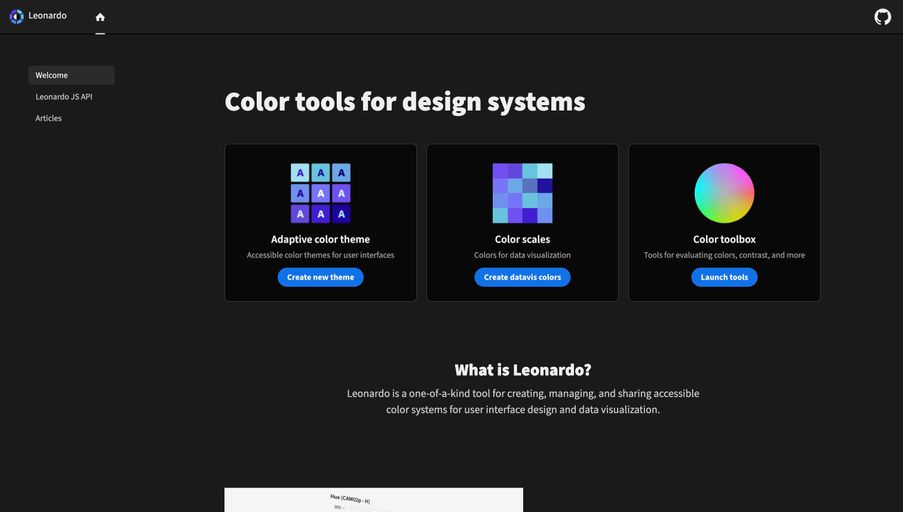Open the GitHub repository icon
903x512 pixels.
click(882, 17)
